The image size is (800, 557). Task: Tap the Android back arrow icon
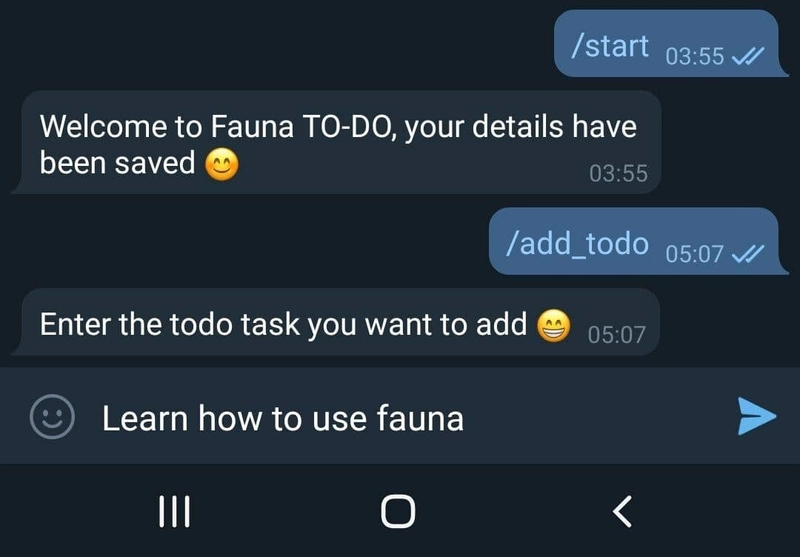pos(622,511)
